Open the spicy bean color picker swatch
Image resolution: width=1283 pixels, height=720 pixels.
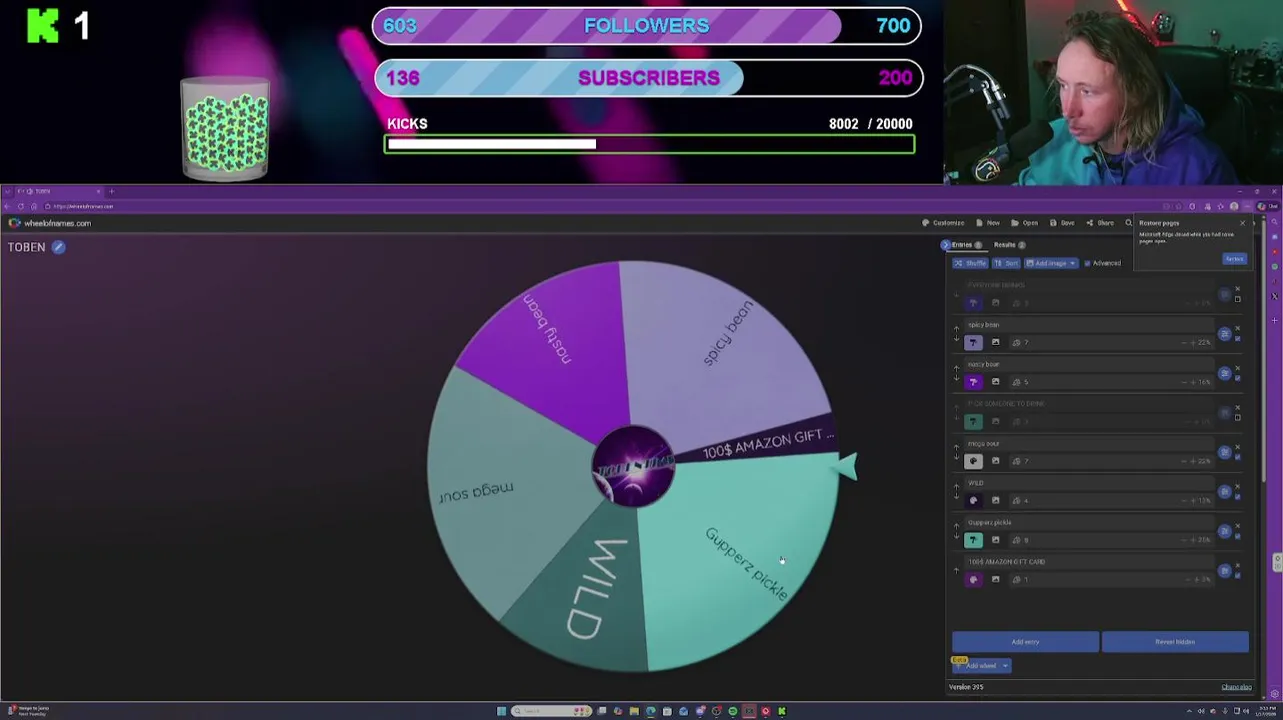(973, 342)
